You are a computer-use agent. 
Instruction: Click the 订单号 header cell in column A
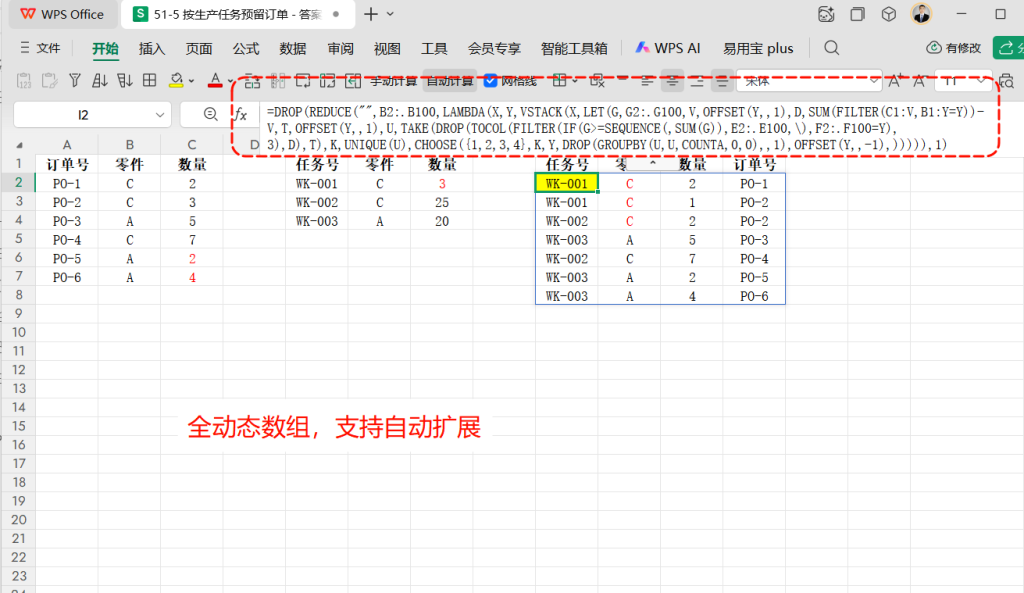(67, 165)
